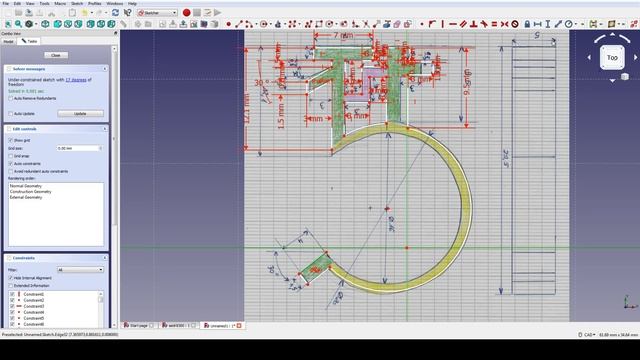Screen dimensions: 640x360
Task: Enable Avoid redundant auto constraints
Action: [11, 171]
